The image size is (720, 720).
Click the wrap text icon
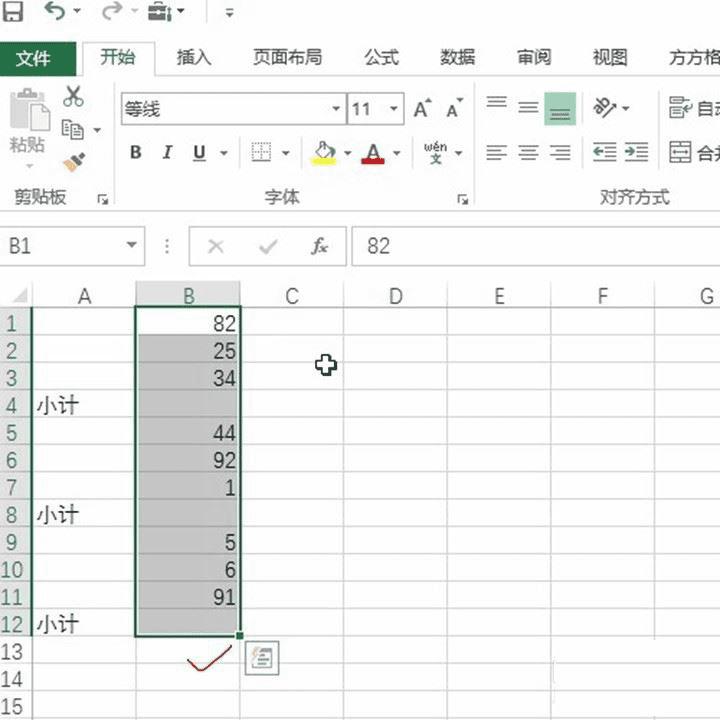pyautogui.click(x=680, y=107)
